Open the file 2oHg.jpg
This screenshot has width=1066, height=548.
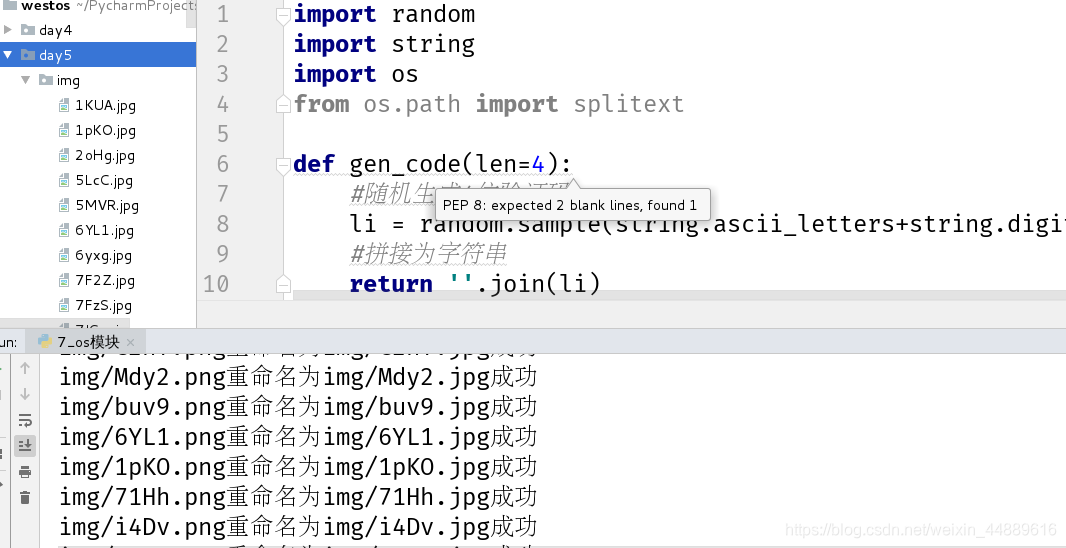pos(105,156)
